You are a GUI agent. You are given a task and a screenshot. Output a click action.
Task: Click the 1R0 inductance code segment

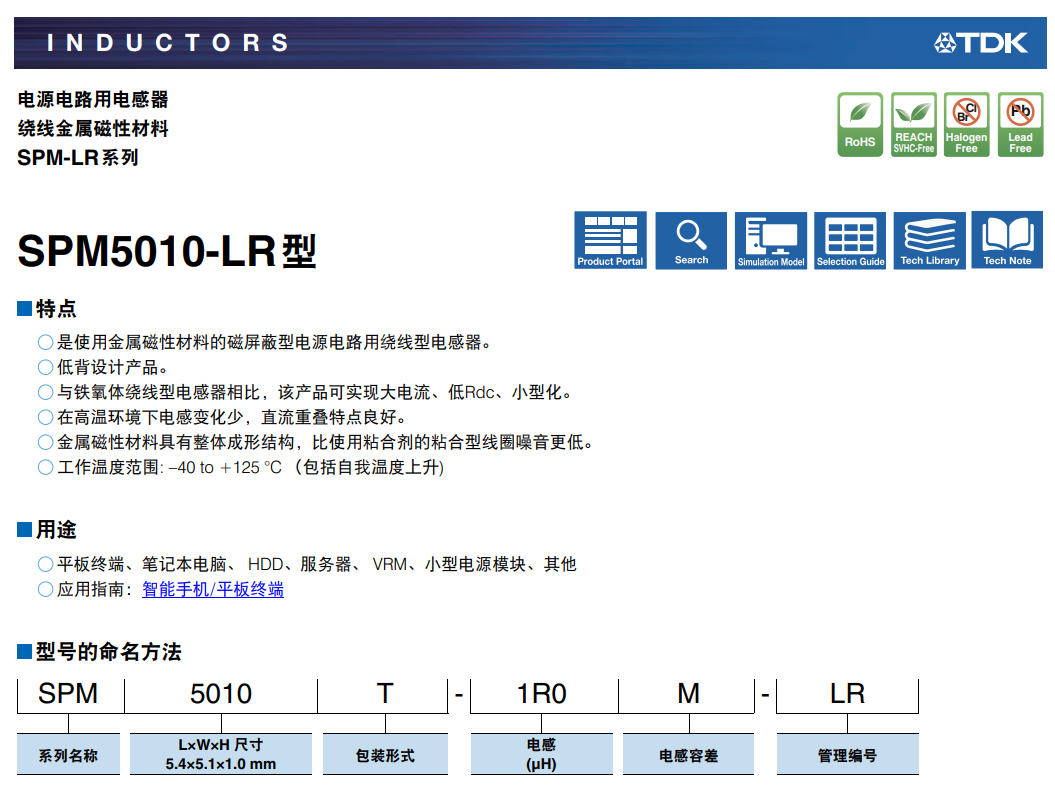click(x=542, y=694)
